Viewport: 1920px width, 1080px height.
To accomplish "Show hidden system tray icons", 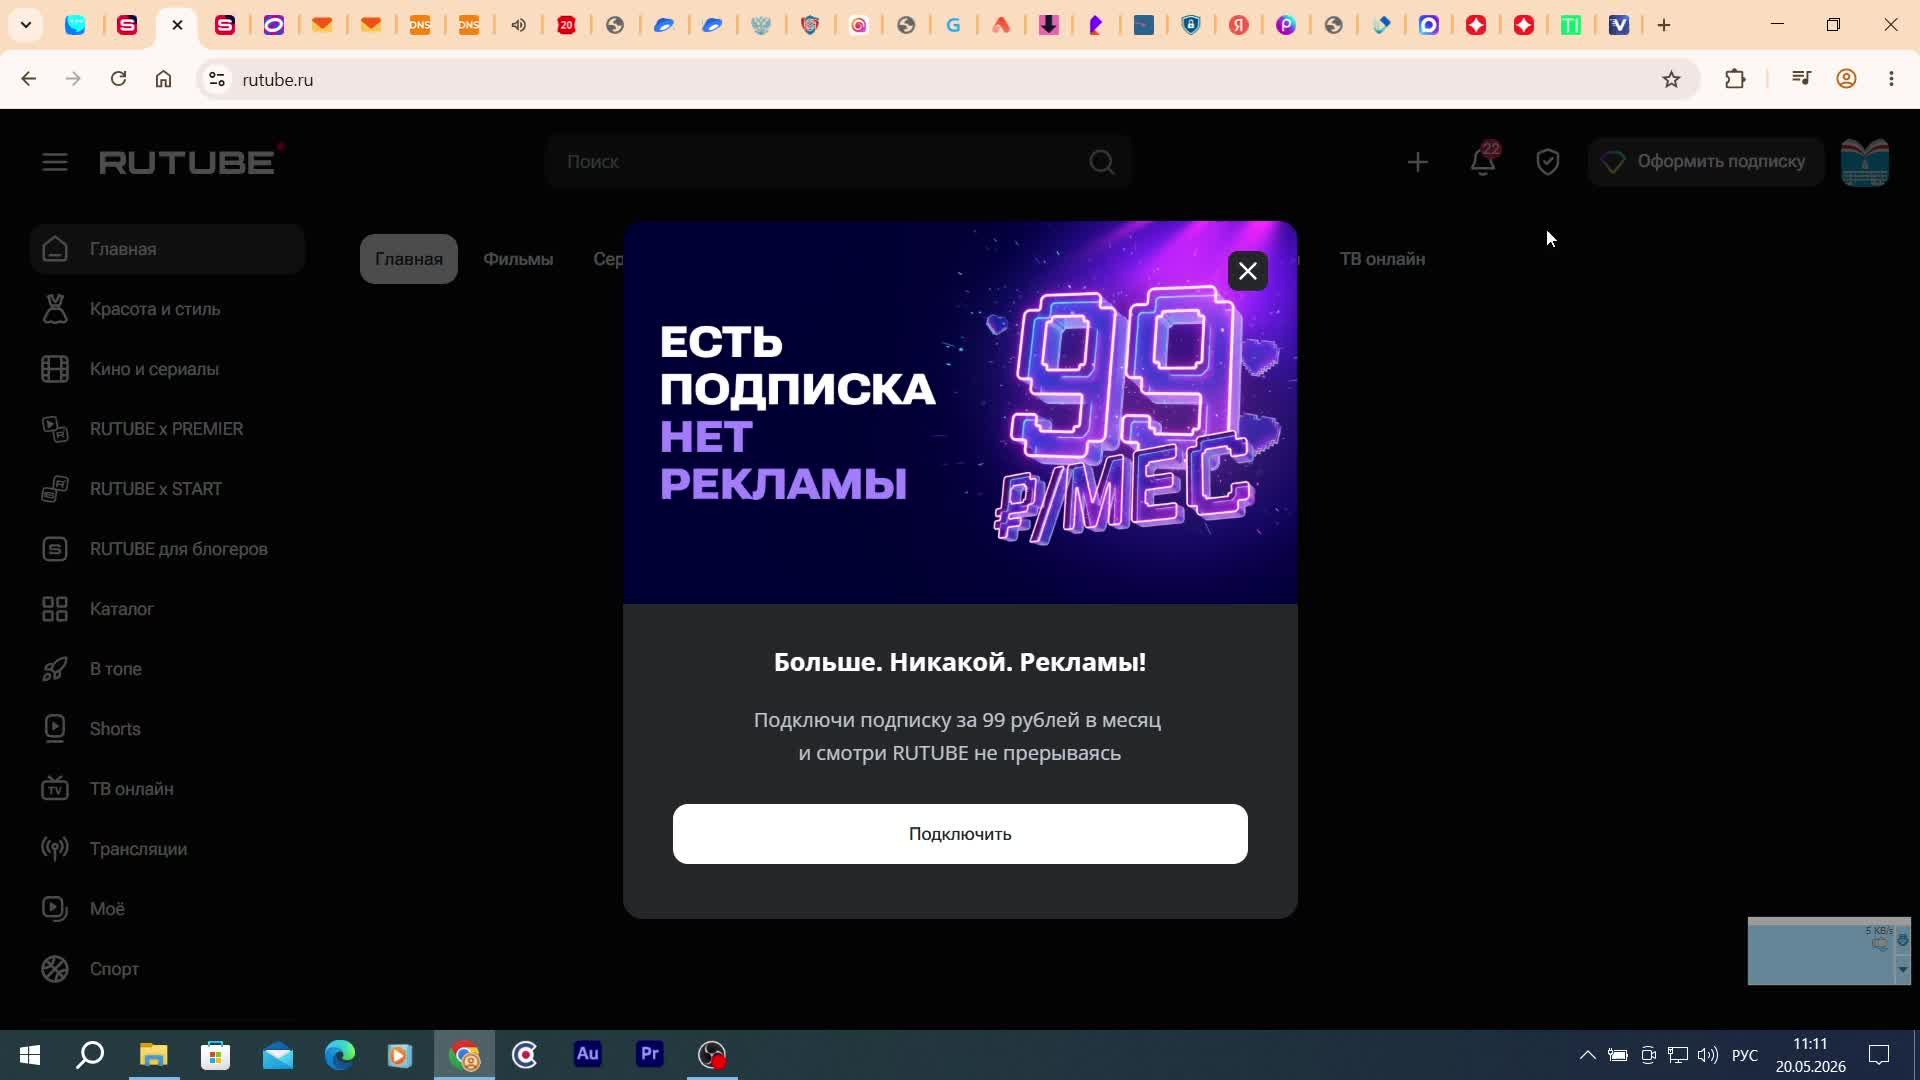I will (x=1587, y=1055).
